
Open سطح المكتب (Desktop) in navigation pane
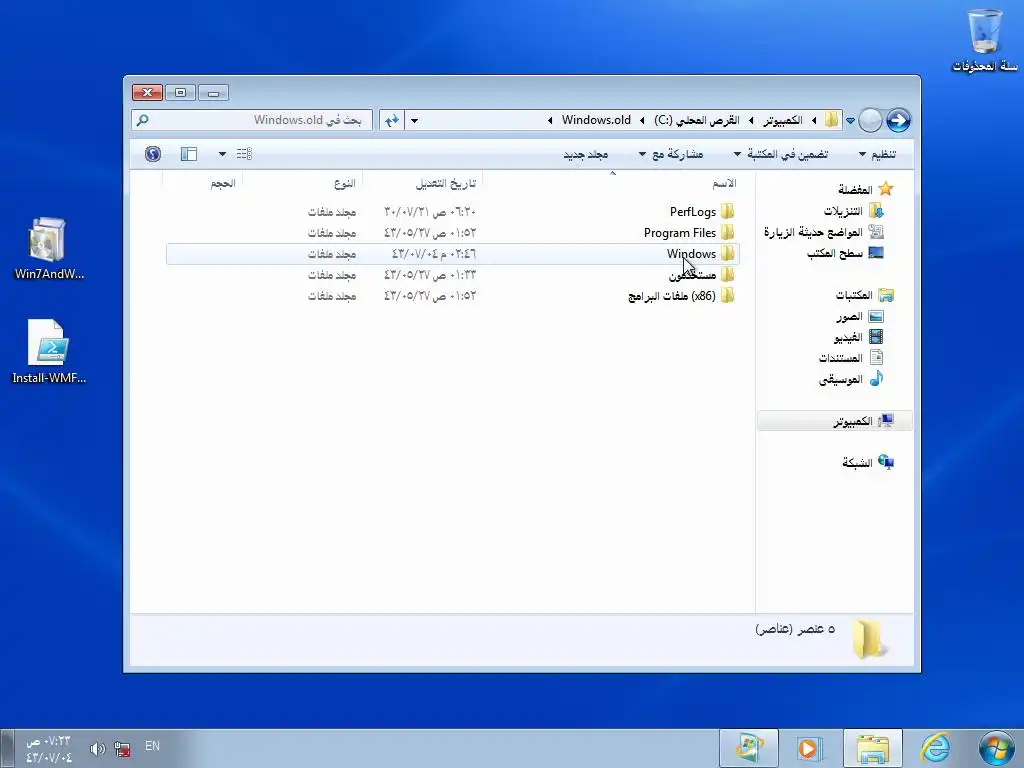(x=845, y=253)
